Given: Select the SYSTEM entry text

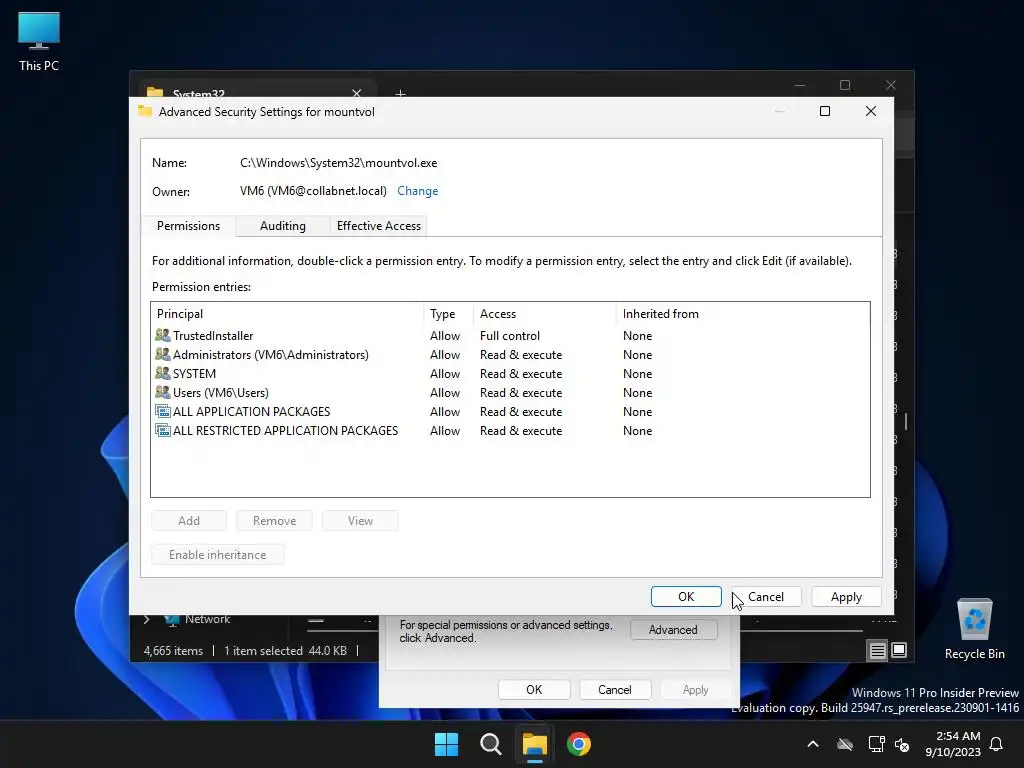Looking at the screenshot, I should pyautogui.click(x=194, y=374).
